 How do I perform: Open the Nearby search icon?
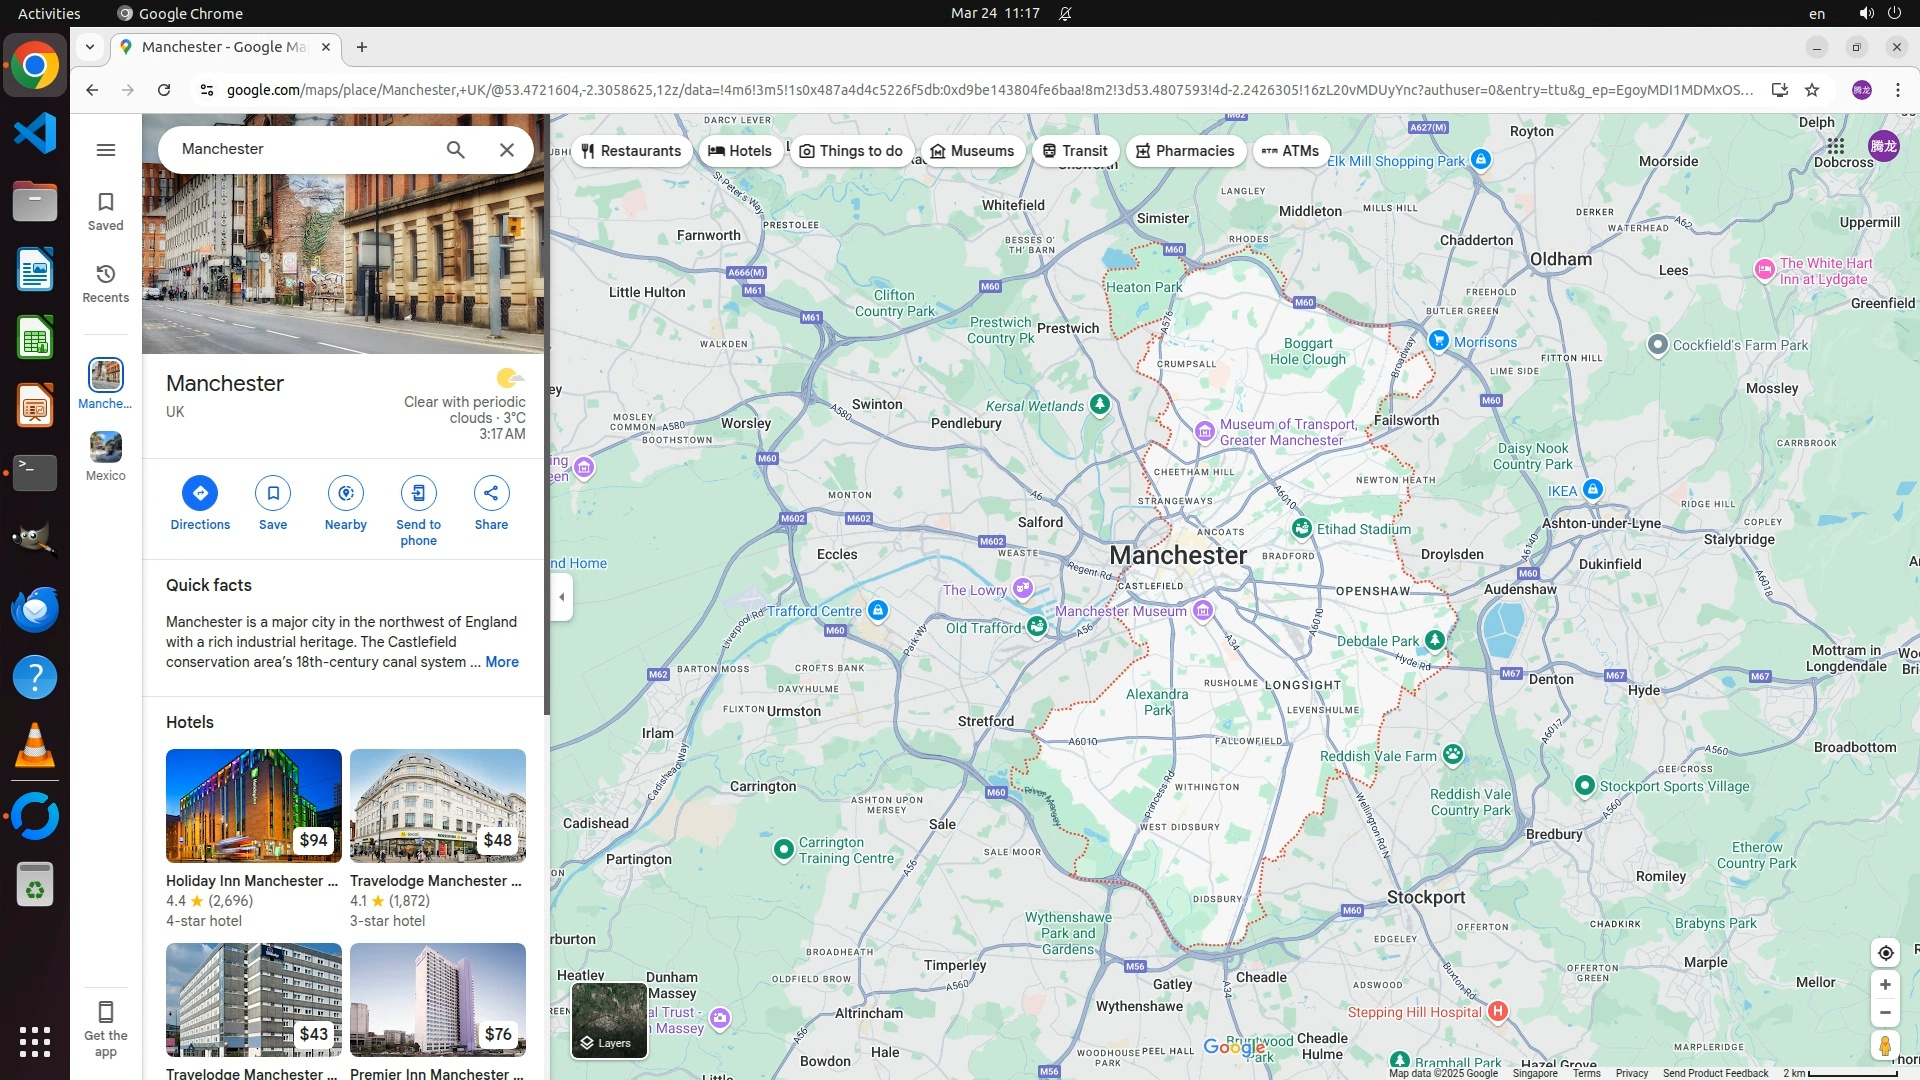click(x=346, y=493)
